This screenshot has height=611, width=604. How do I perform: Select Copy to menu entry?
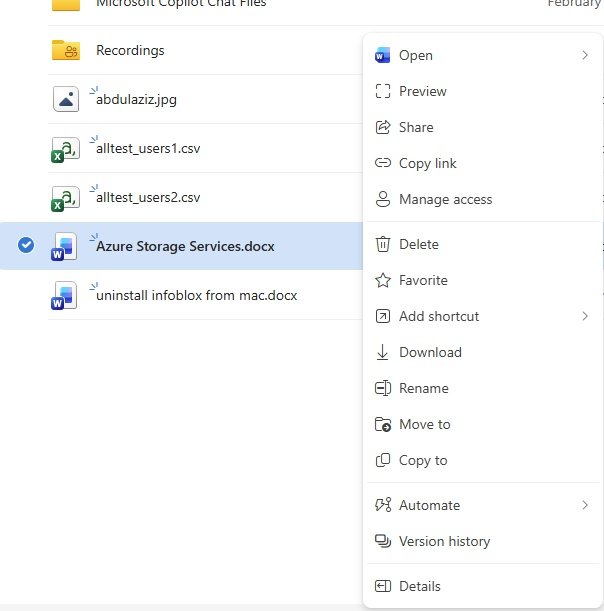pyautogui.click(x=482, y=460)
